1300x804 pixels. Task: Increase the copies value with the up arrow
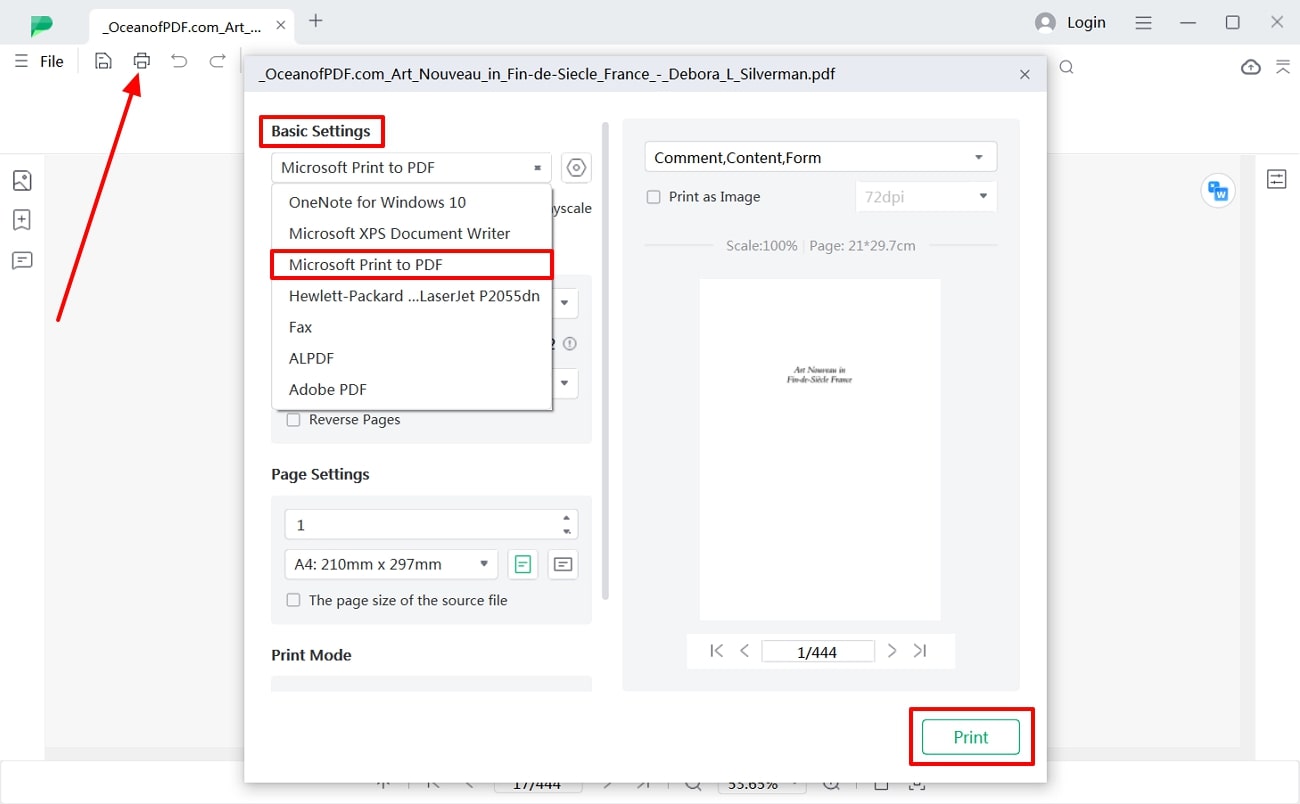tap(567, 518)
